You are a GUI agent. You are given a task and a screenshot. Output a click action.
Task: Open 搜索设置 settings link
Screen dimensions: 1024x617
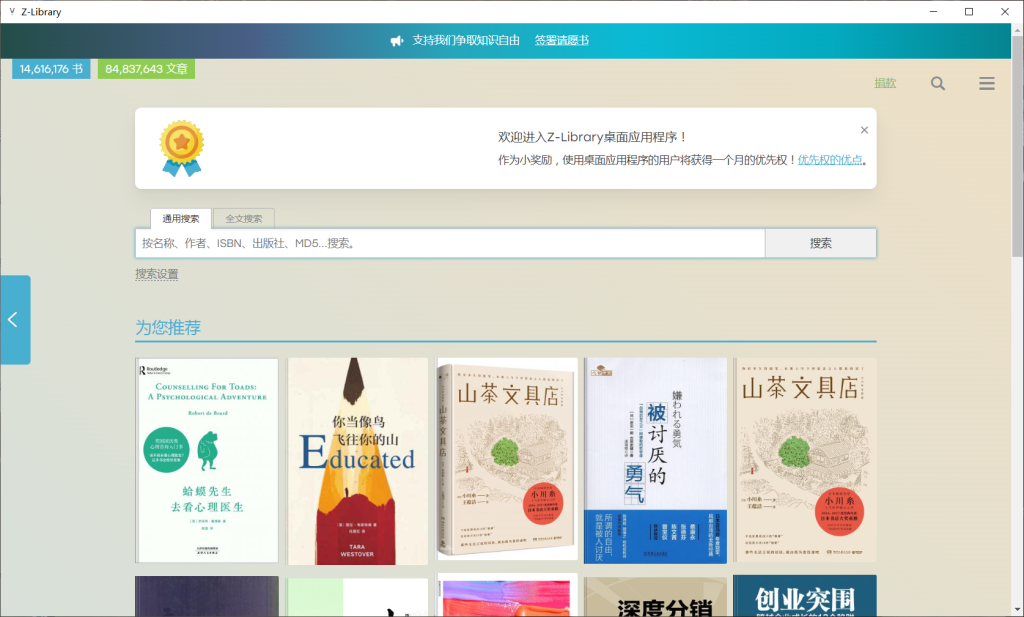click(x=156, y=272)
